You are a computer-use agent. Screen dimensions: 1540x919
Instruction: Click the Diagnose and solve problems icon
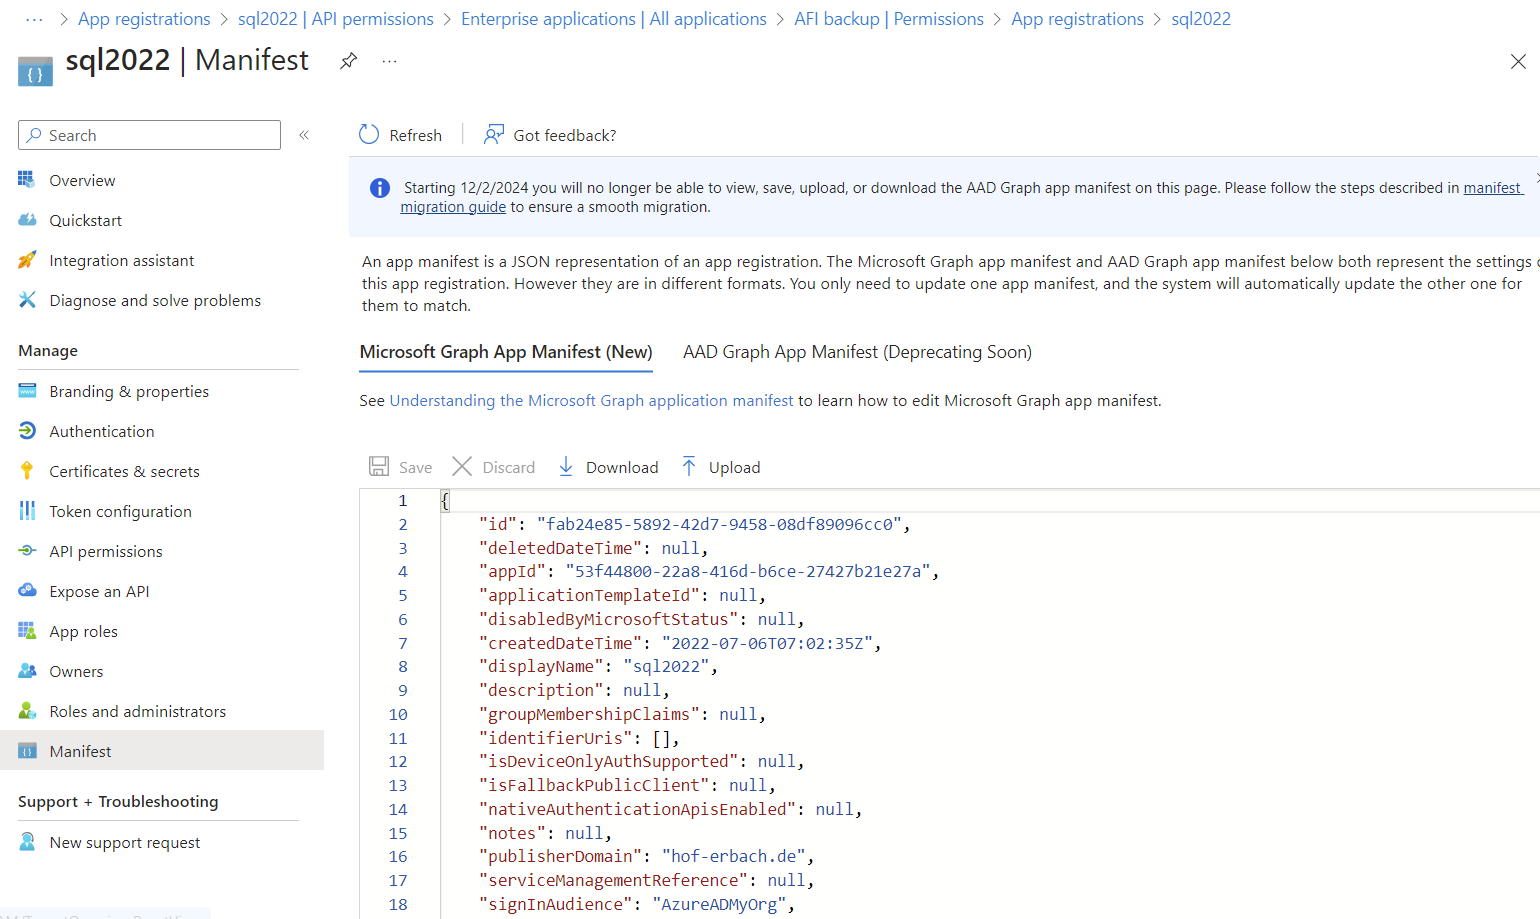pos(27,300)
